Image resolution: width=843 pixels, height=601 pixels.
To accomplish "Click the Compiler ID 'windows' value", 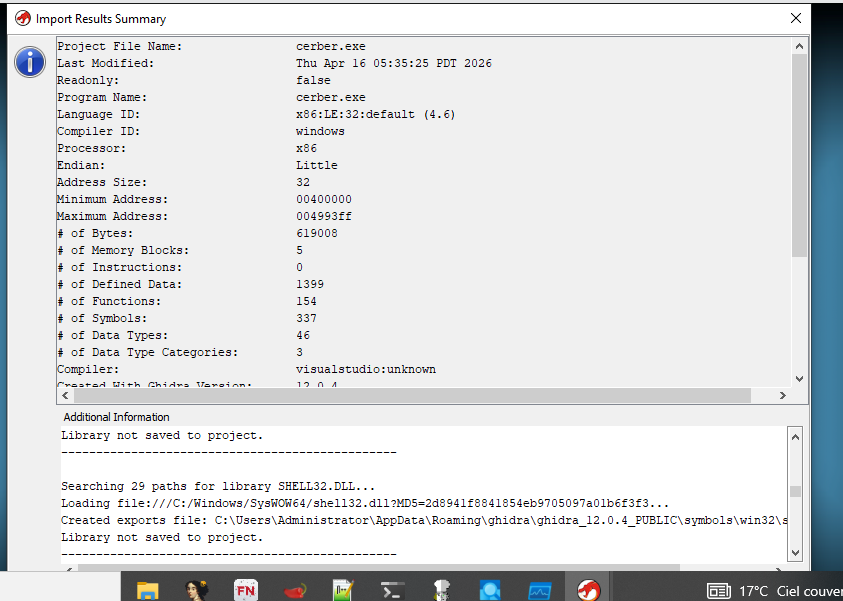I will (320, 132).
